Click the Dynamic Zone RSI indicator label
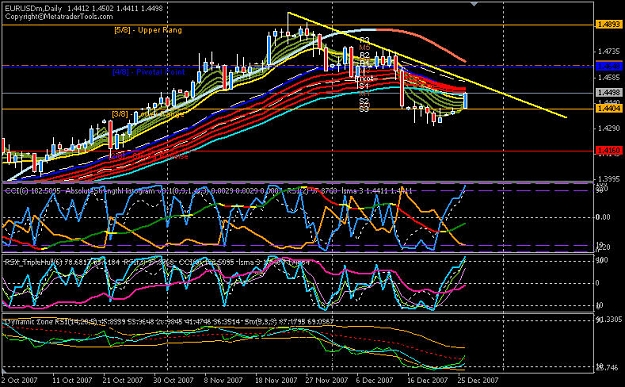 click(x=51, y=321)
